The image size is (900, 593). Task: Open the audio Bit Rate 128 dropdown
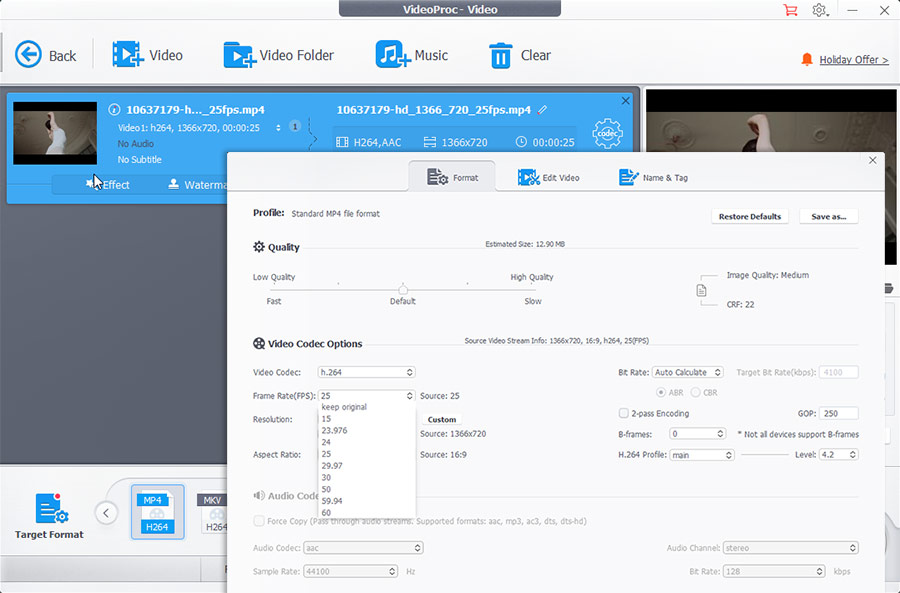(774, 571)
